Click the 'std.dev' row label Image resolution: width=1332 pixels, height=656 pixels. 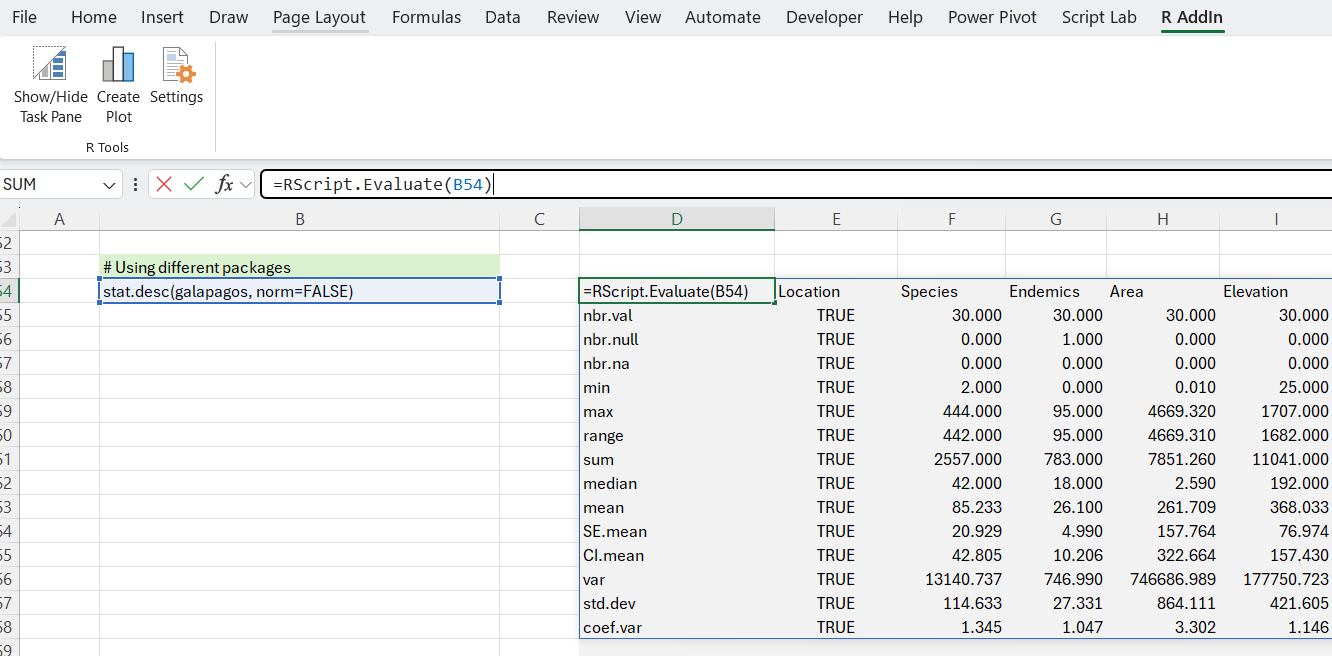pyautogui.click(x=677, y=603)
